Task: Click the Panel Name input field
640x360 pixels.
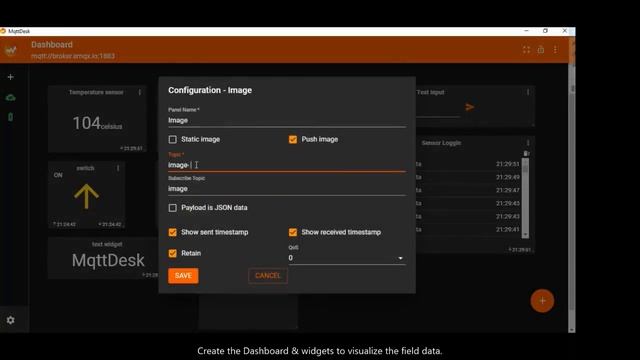Action: coord(287,120)
